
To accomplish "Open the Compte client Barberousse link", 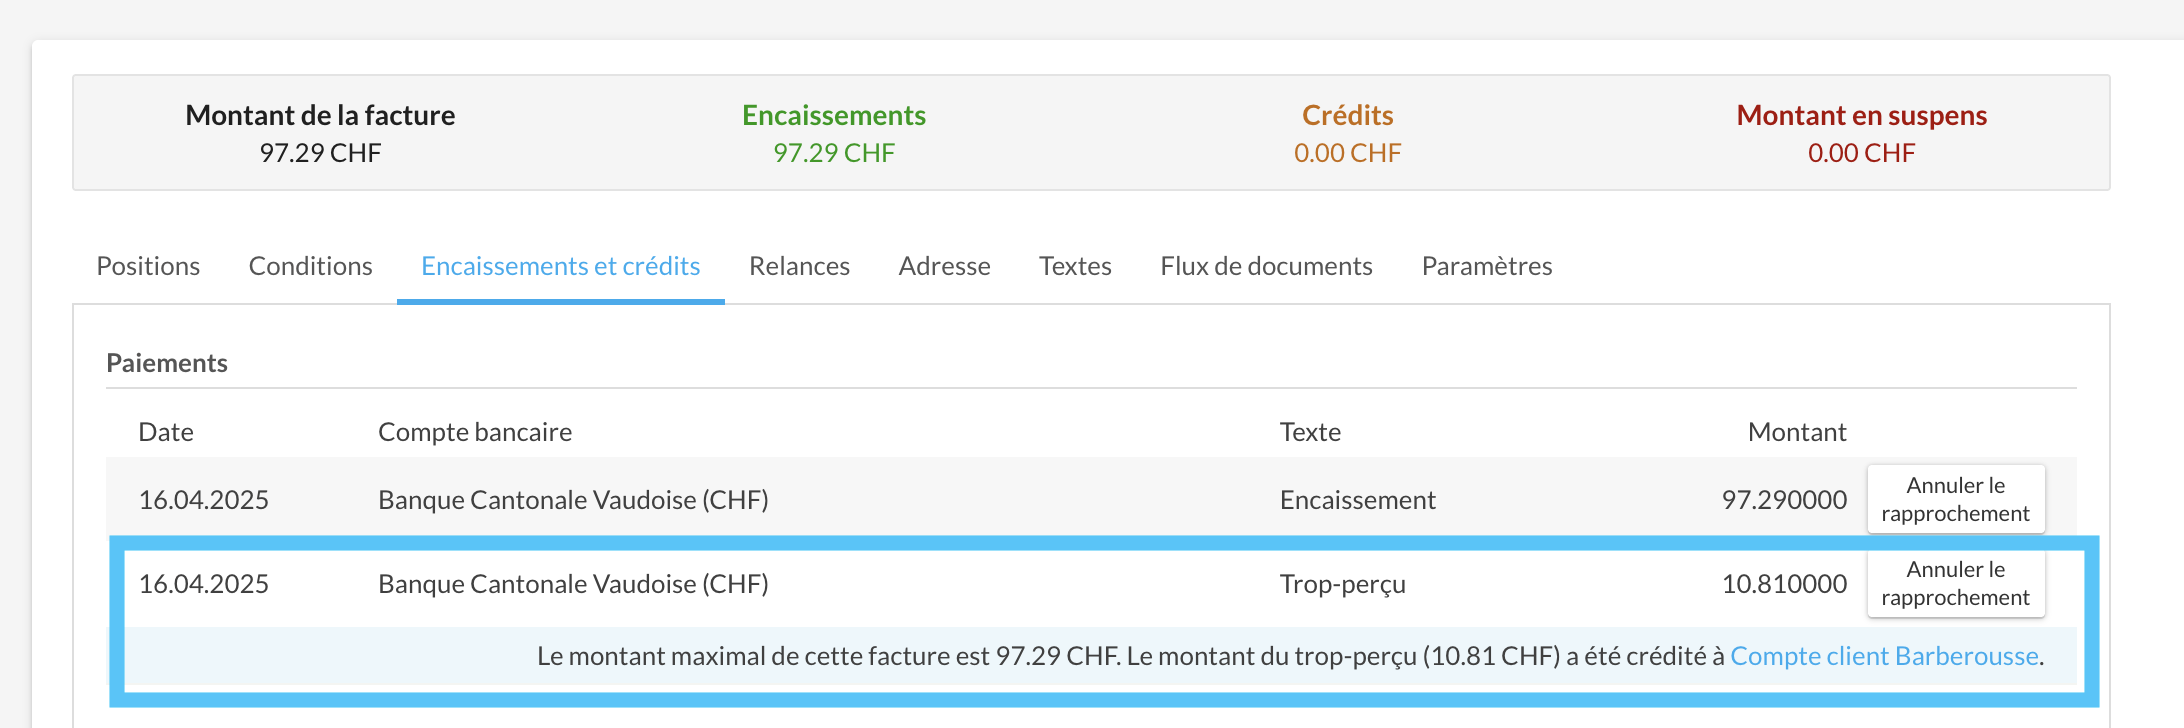I will pyautogui.click(x=1884, y=656).
